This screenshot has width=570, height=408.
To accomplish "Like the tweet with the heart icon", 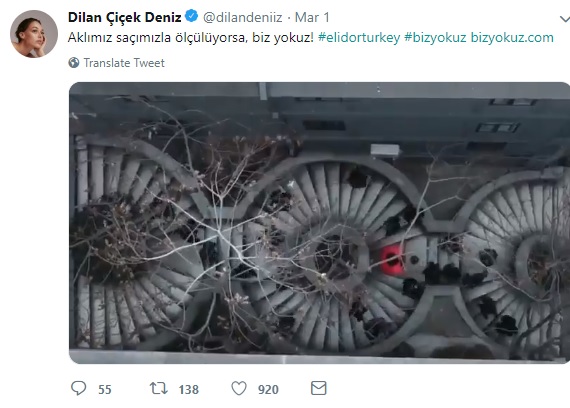I will (239, 388).
